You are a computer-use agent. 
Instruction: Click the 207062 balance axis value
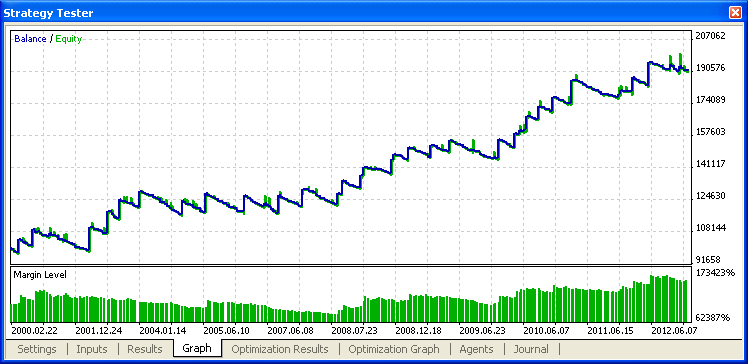coord(711,36)
